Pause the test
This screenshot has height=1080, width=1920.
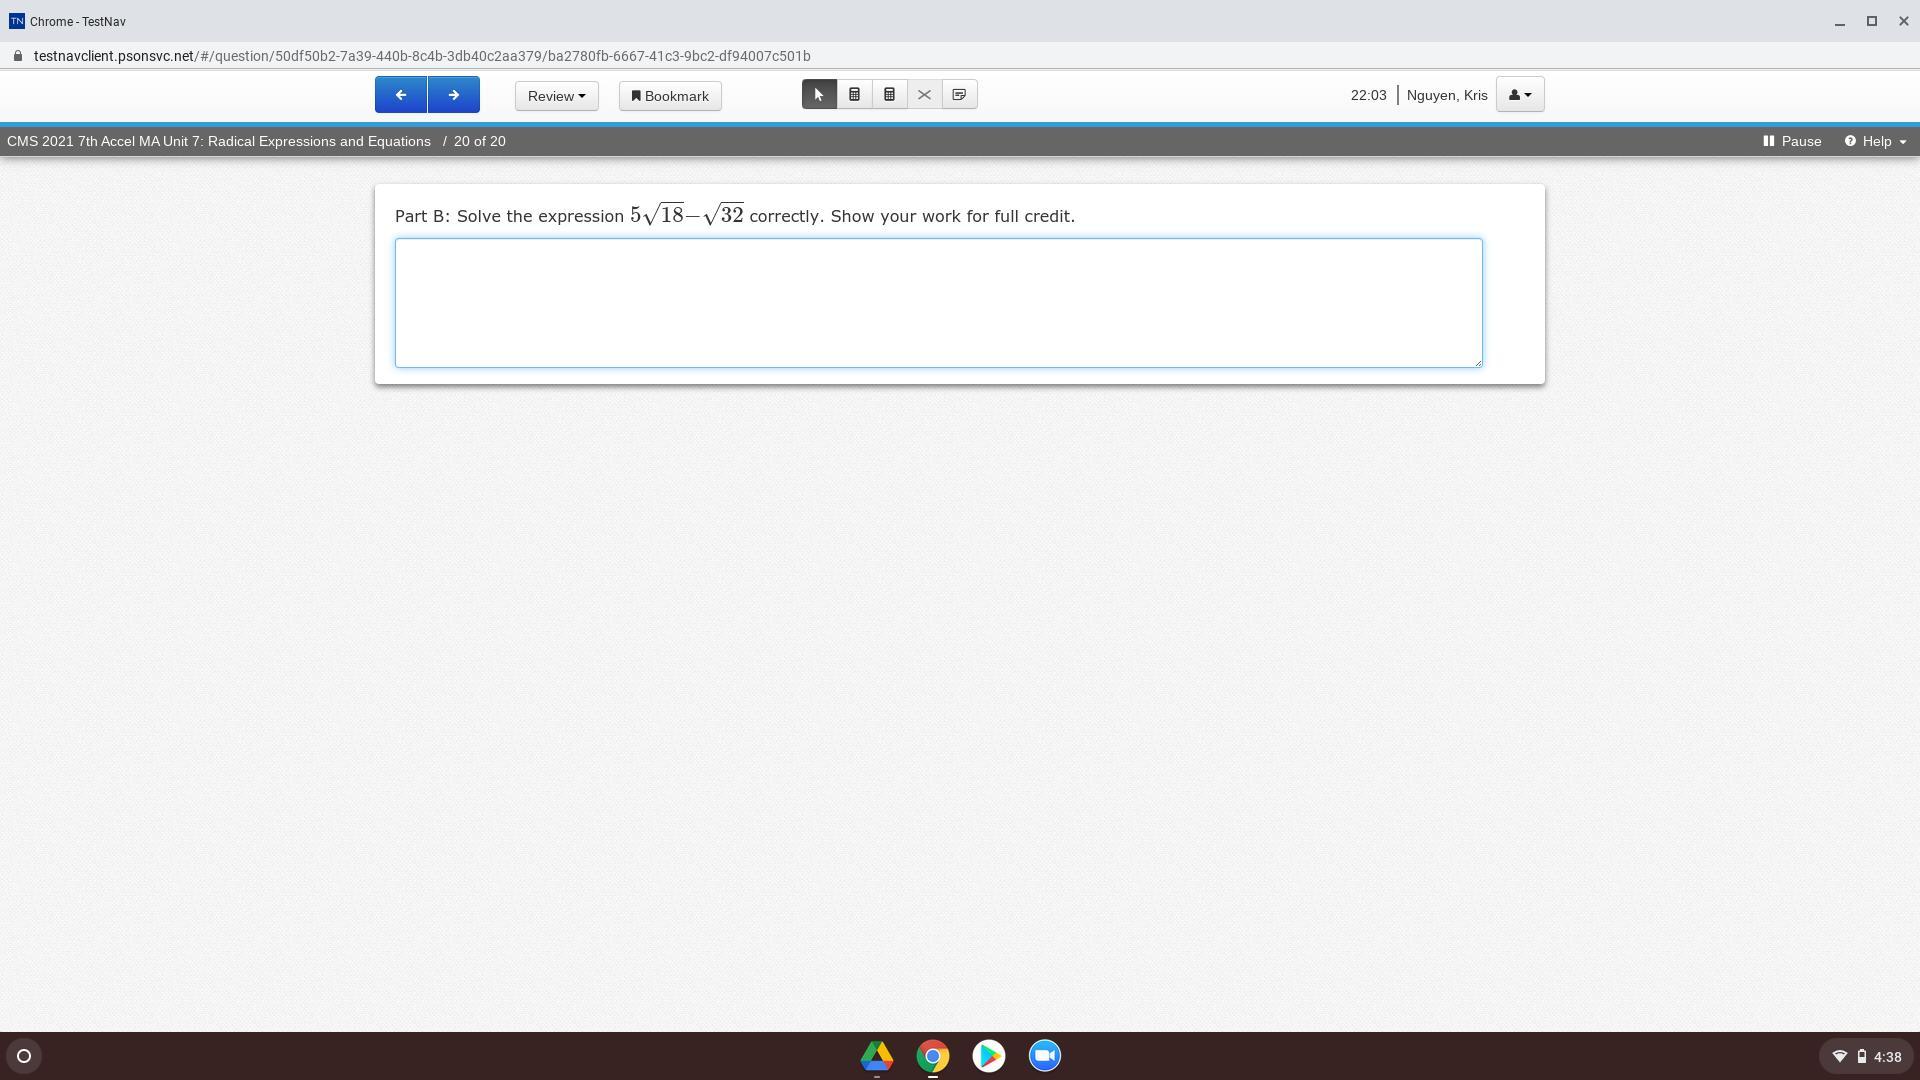pyautogui.click(x=1791, y=141)
